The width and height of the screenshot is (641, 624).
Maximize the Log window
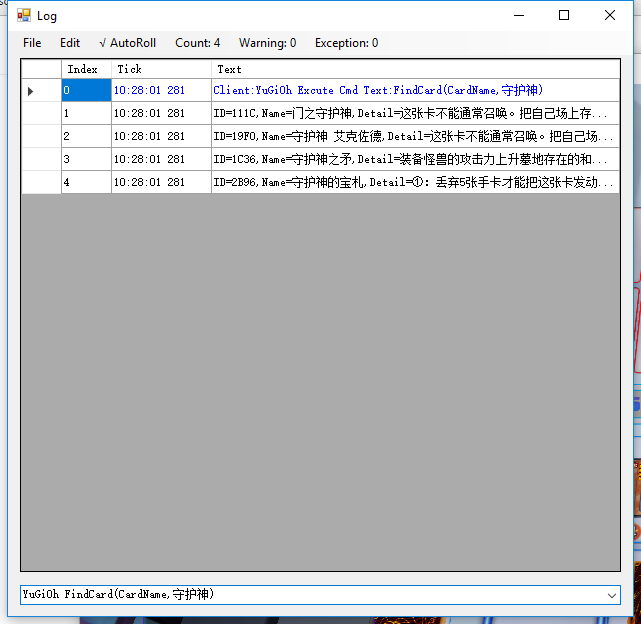coord(564,16)
